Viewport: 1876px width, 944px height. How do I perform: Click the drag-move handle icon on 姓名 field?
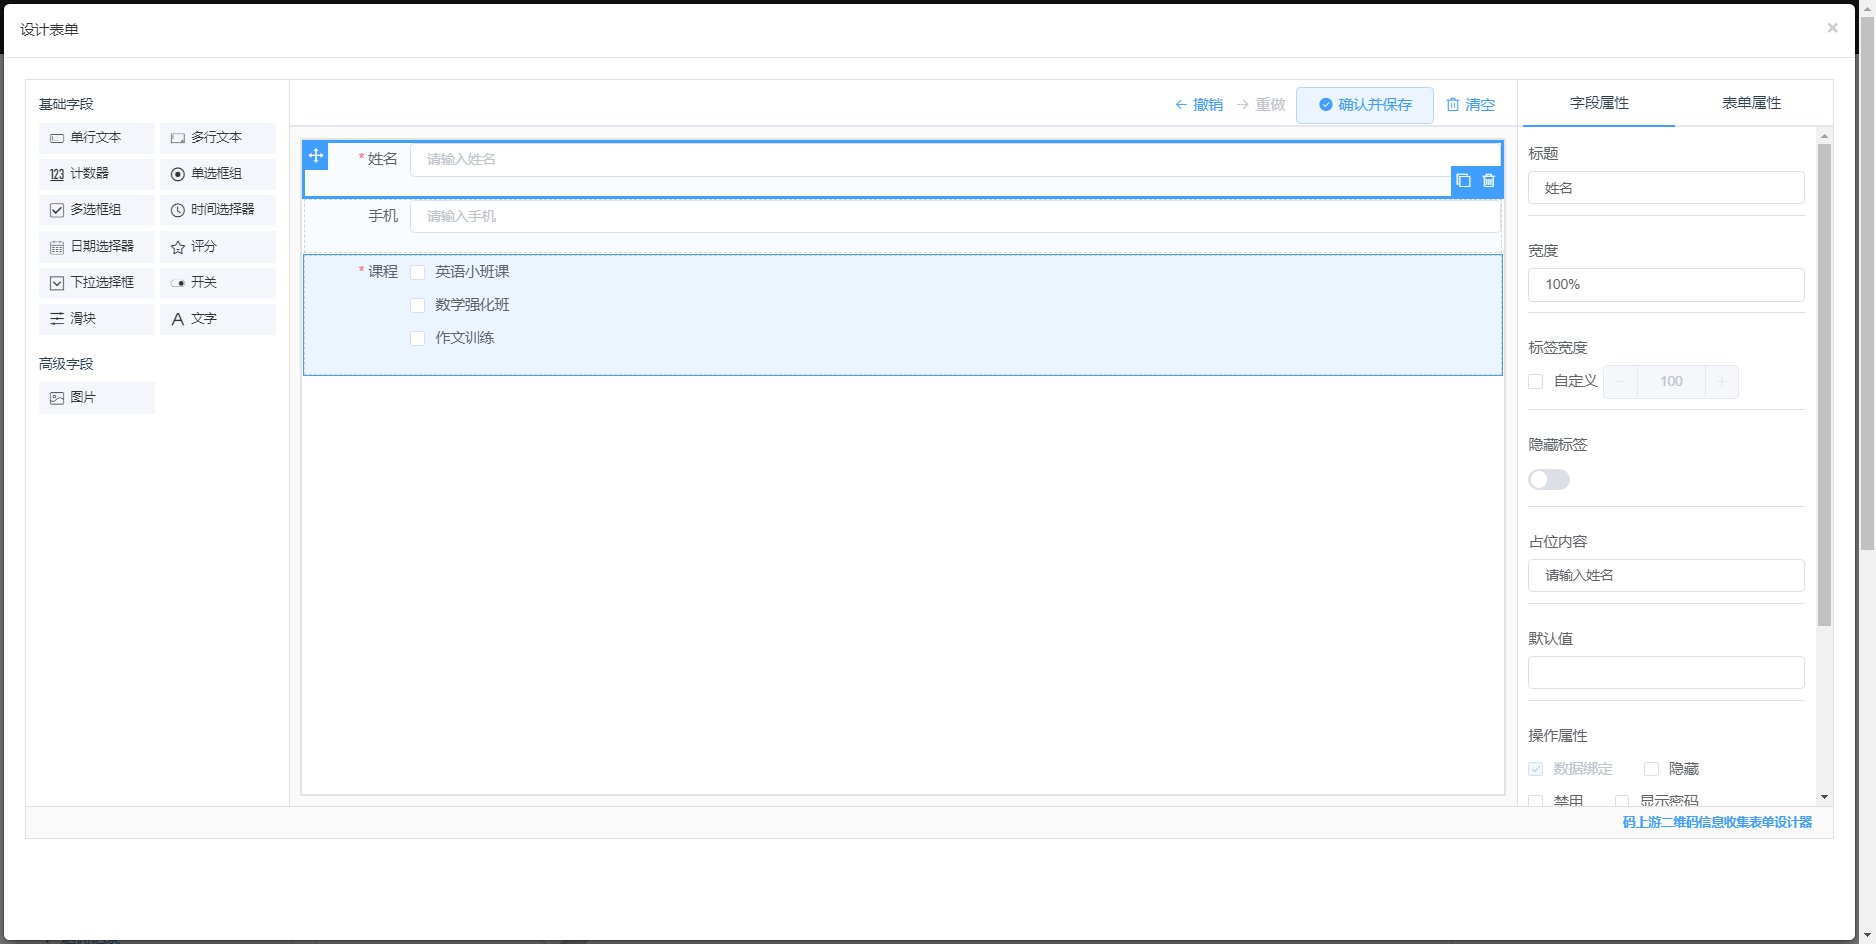click(316, 156)
